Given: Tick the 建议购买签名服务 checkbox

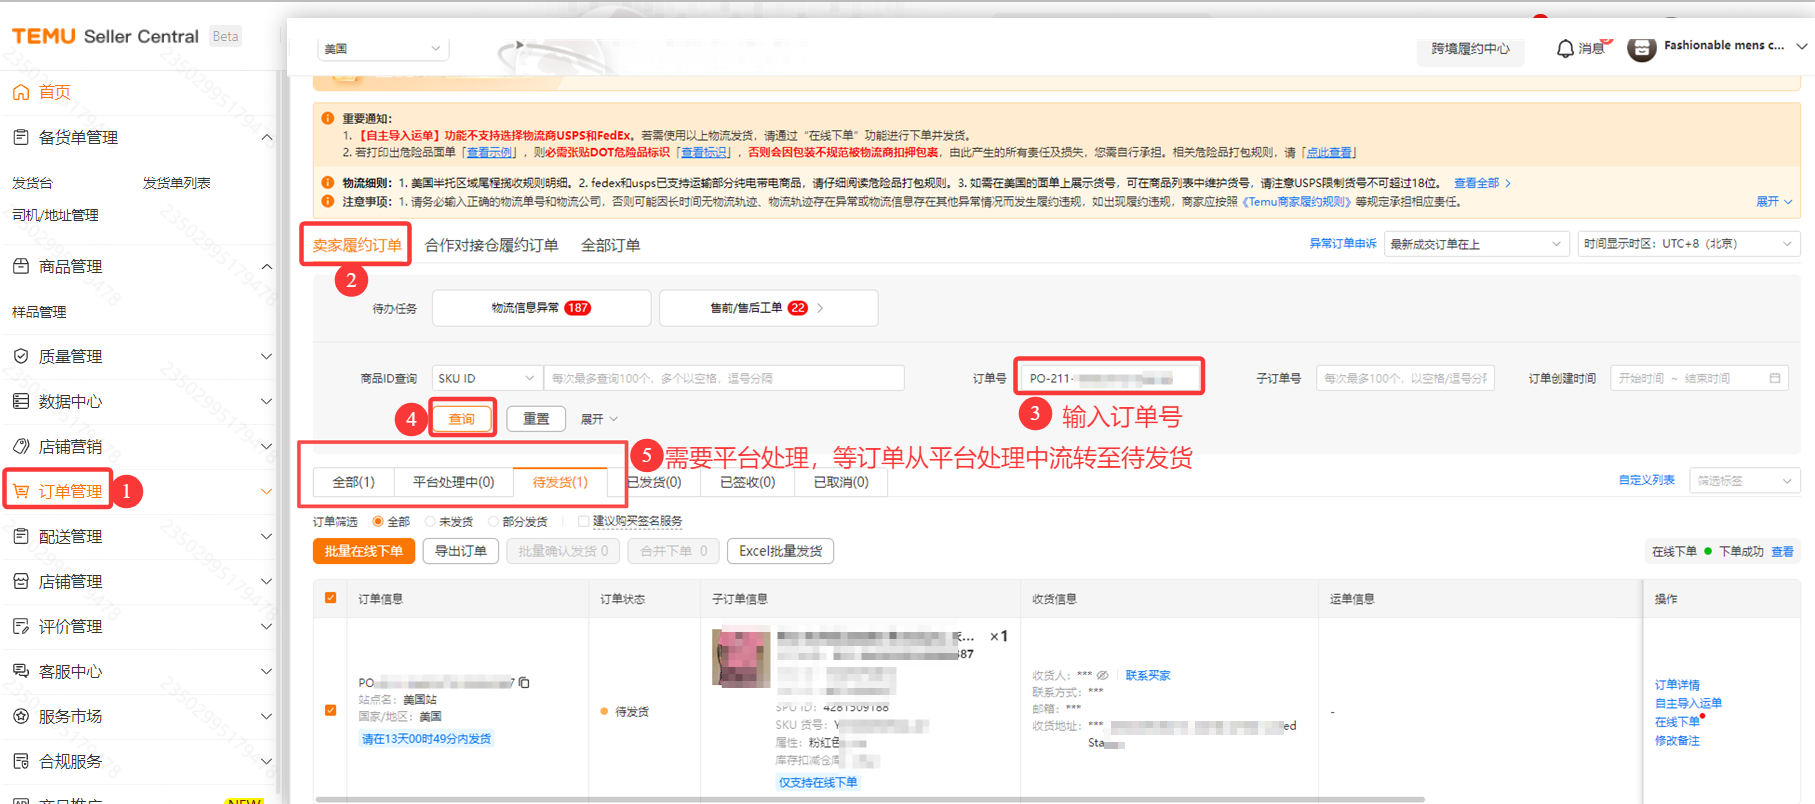Looking at the screenshot, I should point(583,521).
